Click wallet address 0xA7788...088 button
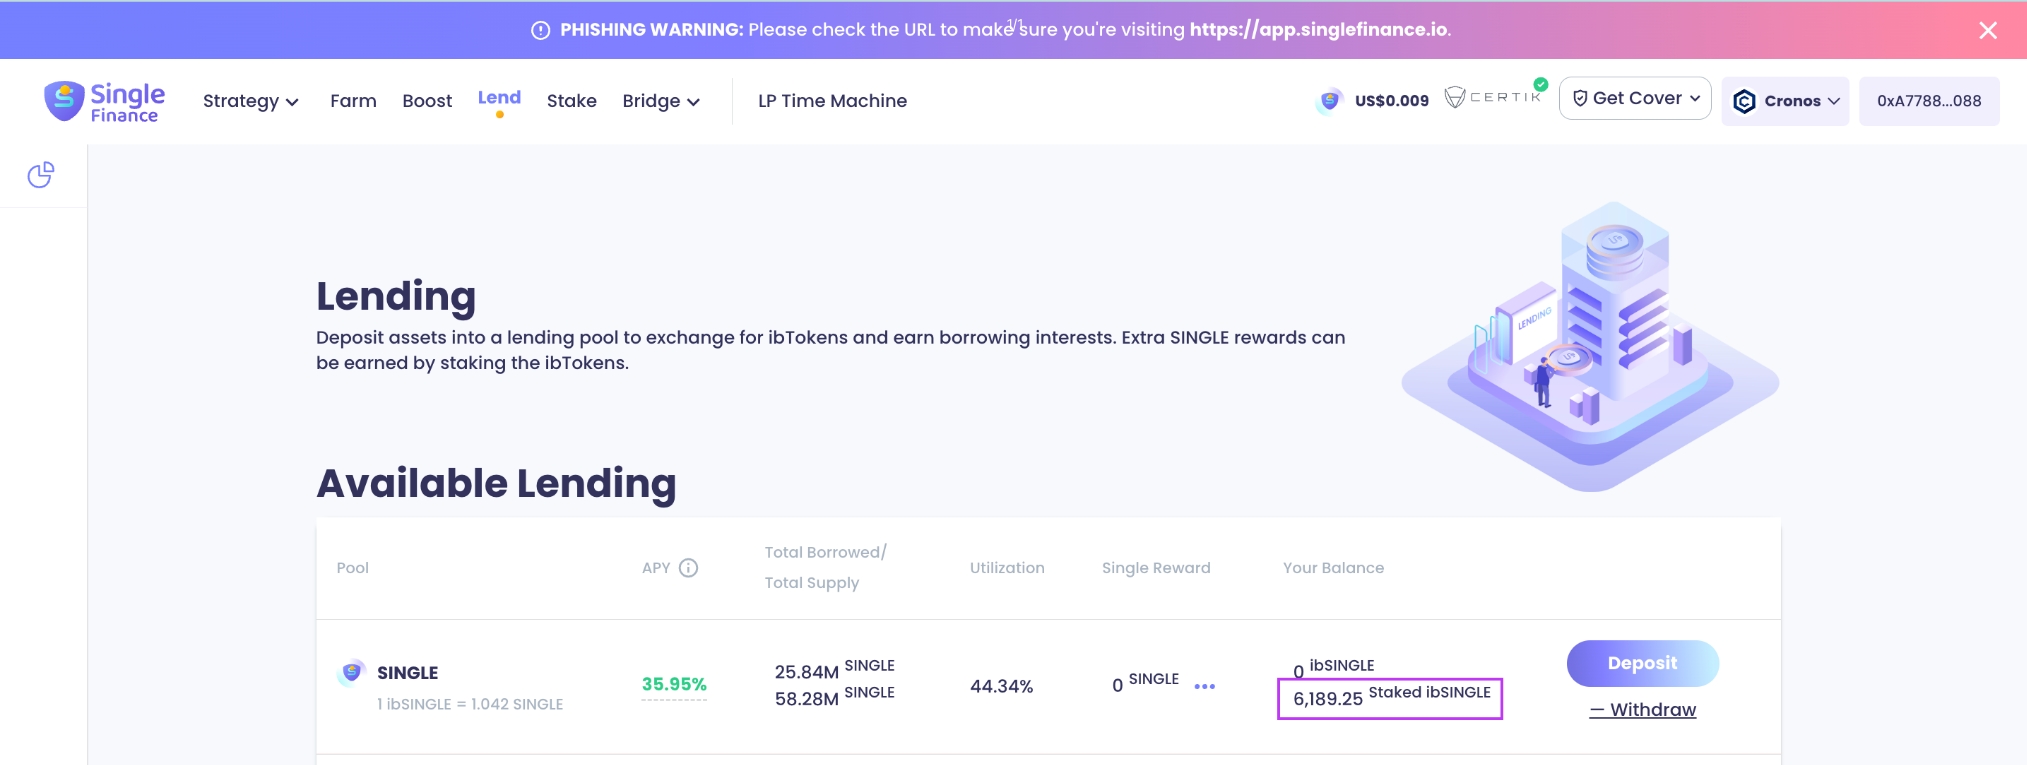Viewport: 2027px width, 765px height. tap(1928, 101)
